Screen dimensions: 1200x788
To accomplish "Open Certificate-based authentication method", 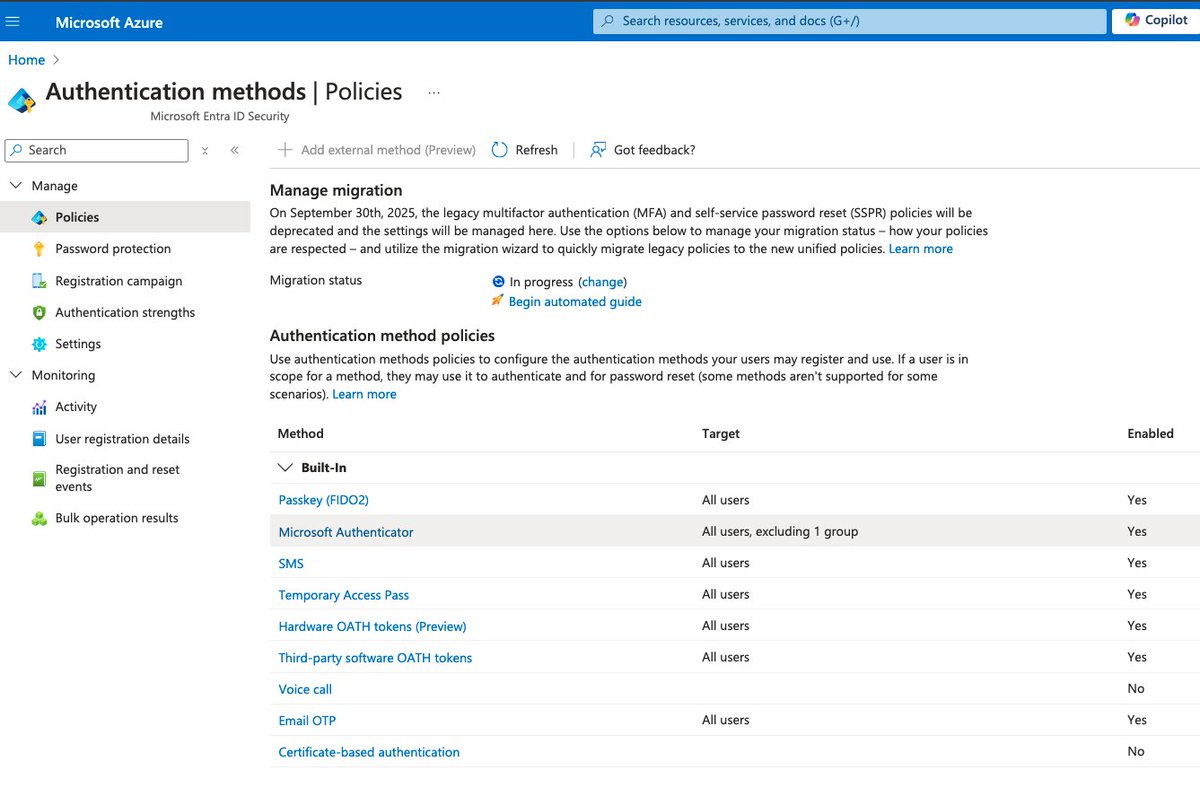I will [x=369, y=752].
